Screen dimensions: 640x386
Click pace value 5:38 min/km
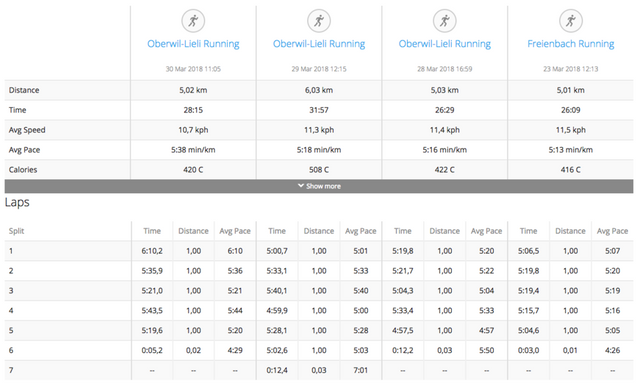coord(193,150)
